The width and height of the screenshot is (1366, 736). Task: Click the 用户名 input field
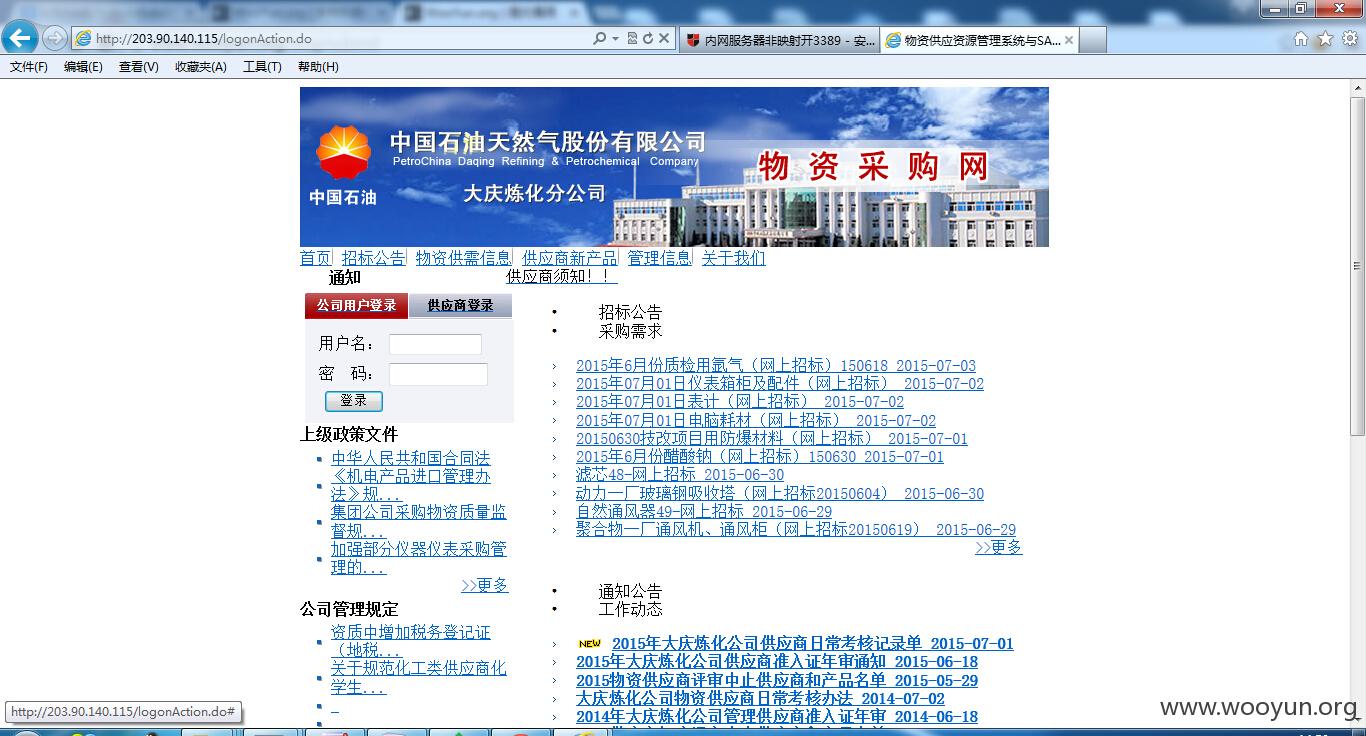435,344
